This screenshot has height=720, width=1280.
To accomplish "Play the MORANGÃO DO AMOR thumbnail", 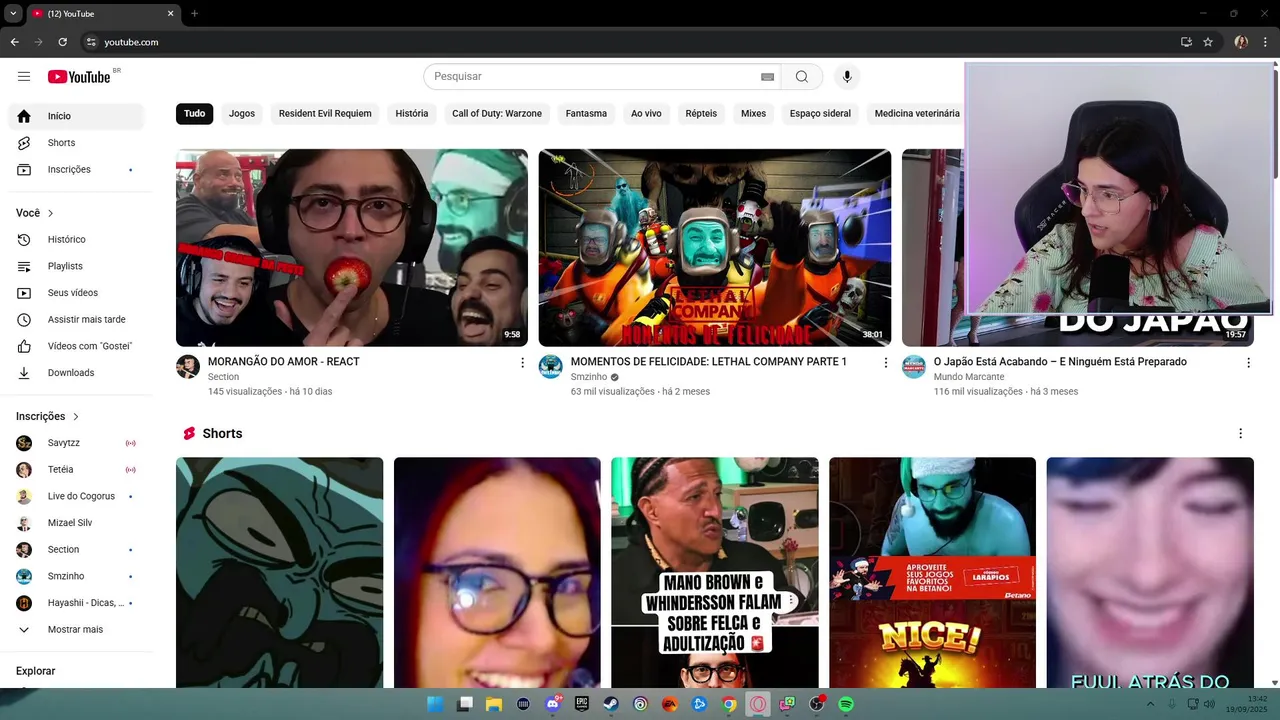I will coord(352,248).
